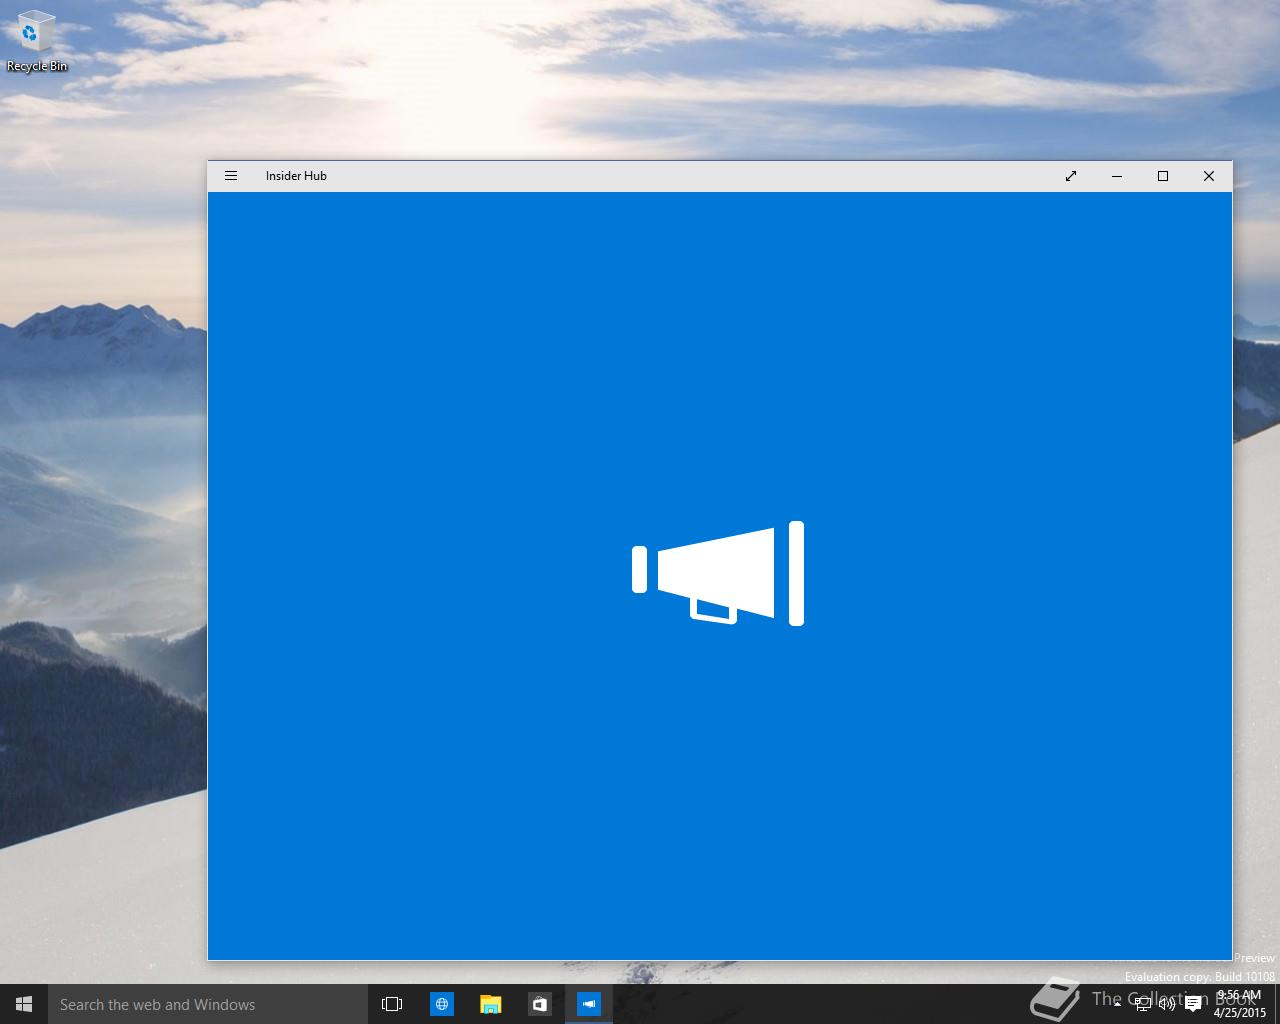1280x1024 pixels.
Task: Maximize the Insider Hub window
Action: point(1163,176)
